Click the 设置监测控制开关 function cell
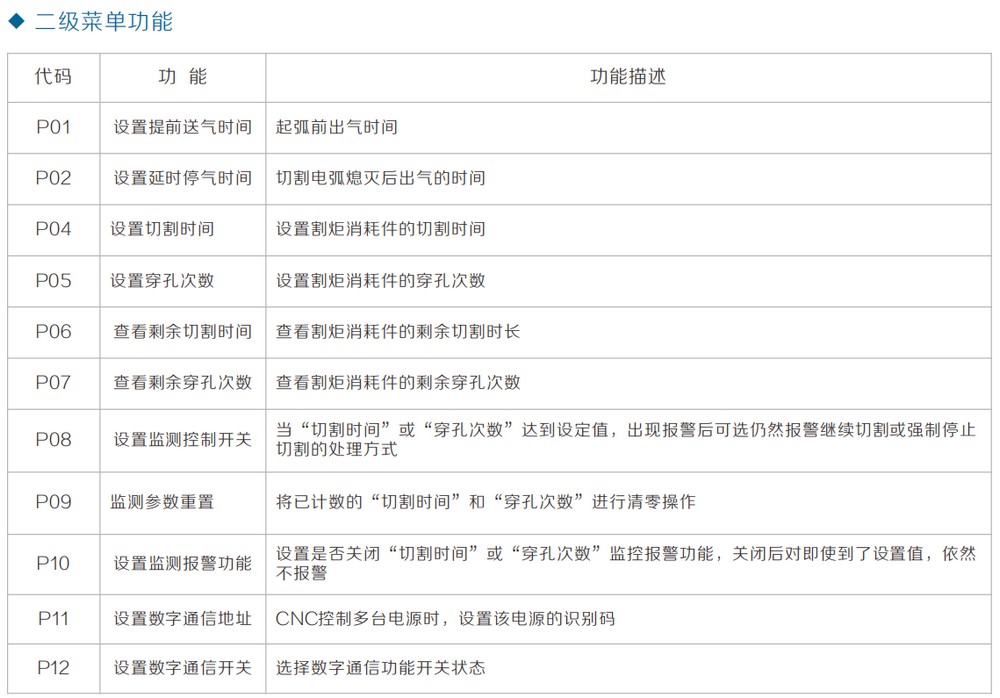This screenshot has width=1000, height=698. pyautogui.click(x=182, y=439)
